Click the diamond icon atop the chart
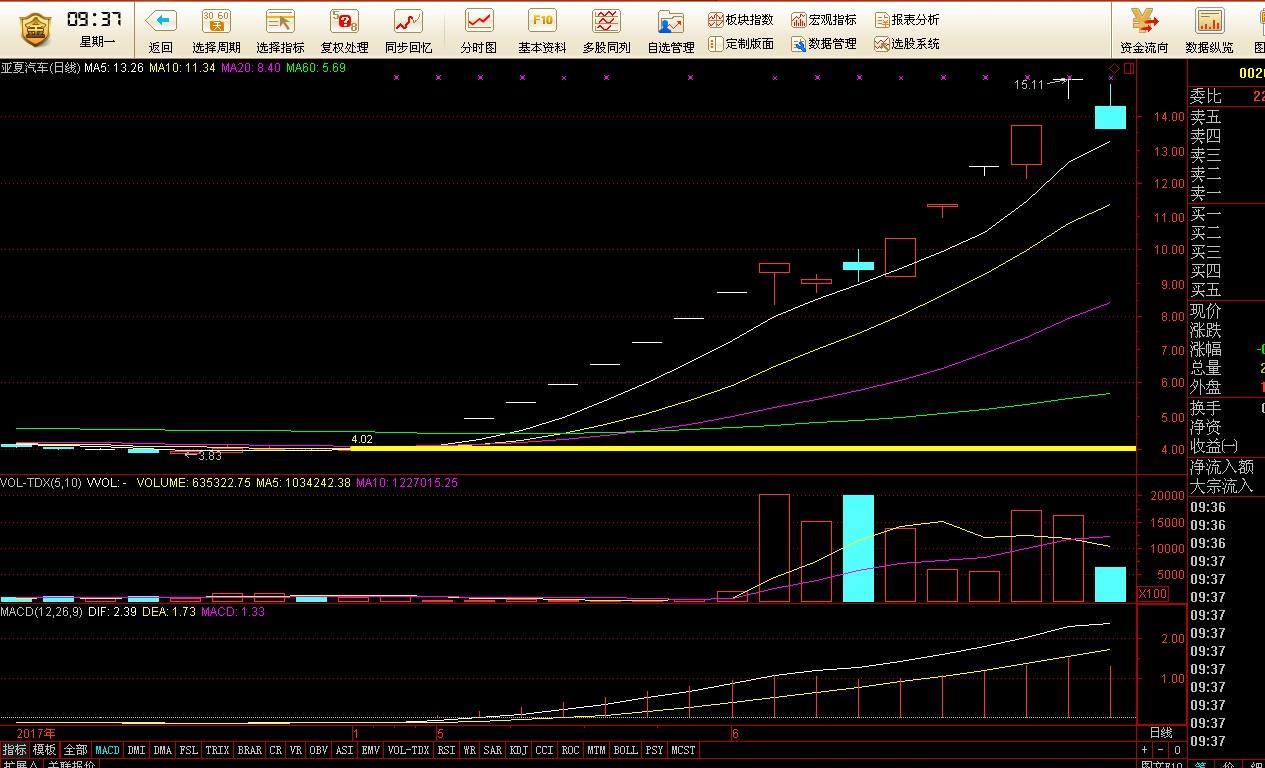Image resolution: width=1265 pixels, height=768 pixels. pyautogui.click(x=1114, y=68)
